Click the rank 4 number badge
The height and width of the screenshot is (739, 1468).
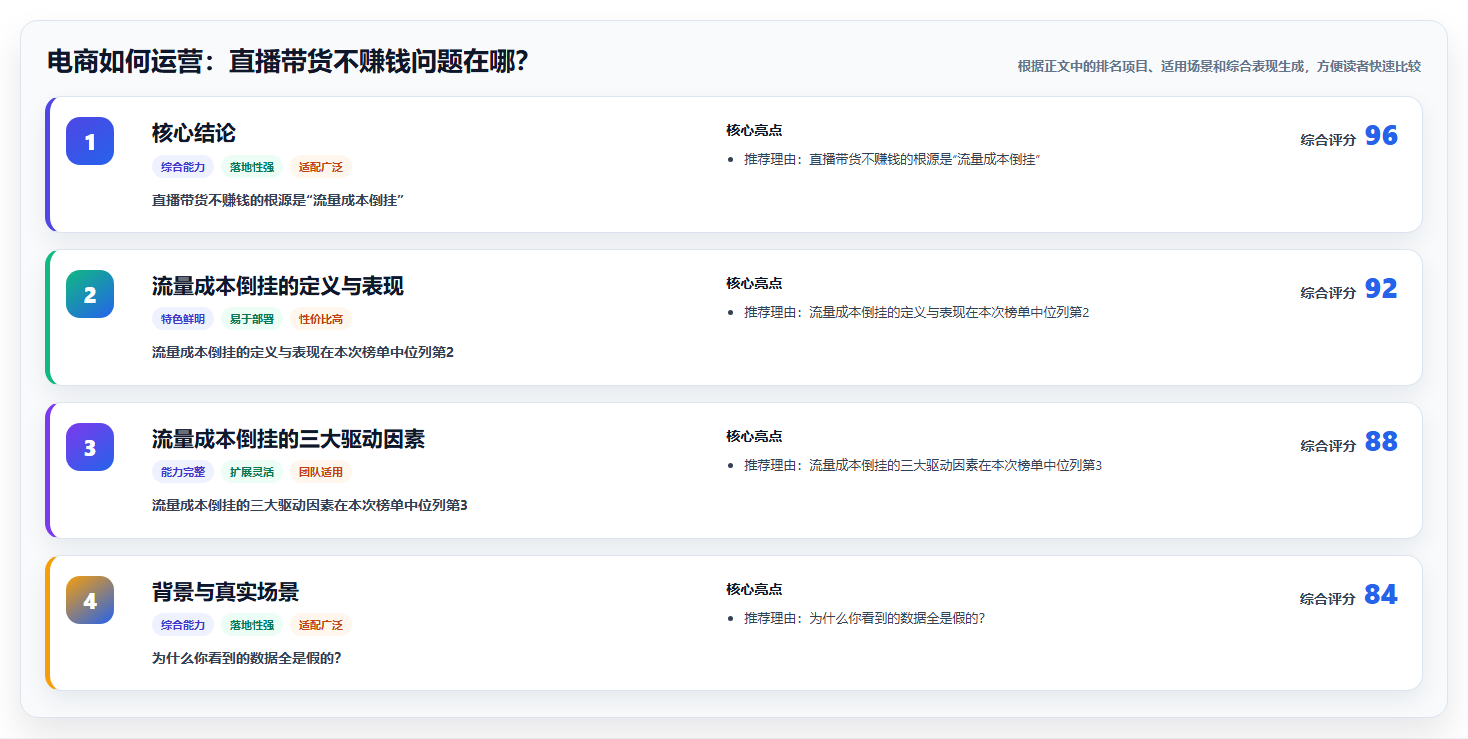click(90, 600)
